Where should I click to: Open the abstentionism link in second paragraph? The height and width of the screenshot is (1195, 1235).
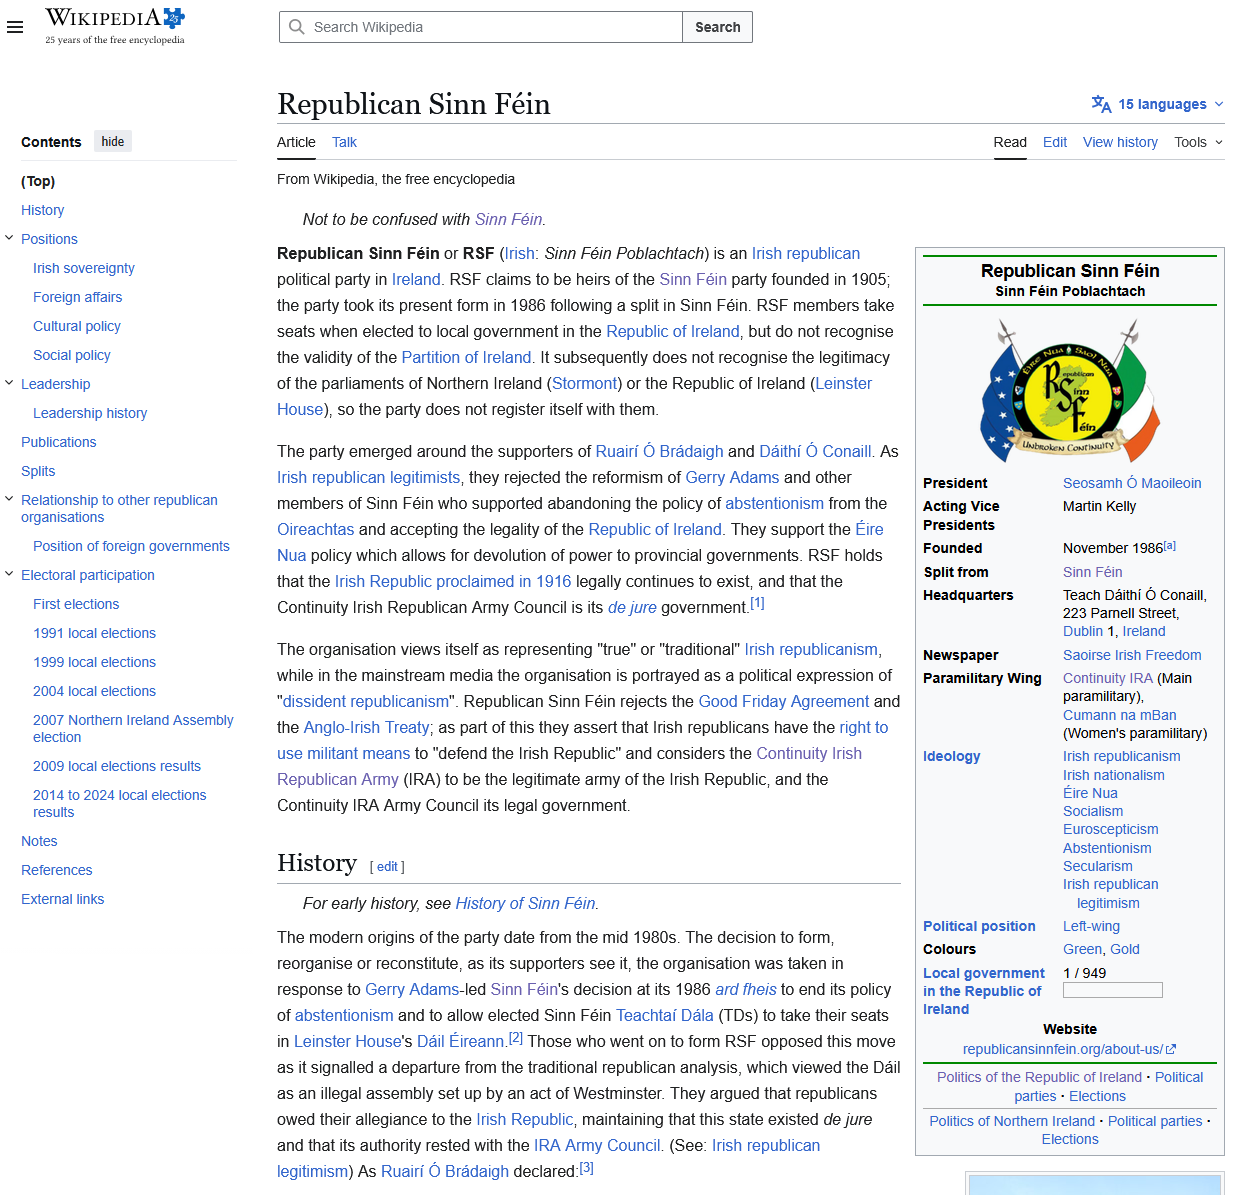point(775,503)
